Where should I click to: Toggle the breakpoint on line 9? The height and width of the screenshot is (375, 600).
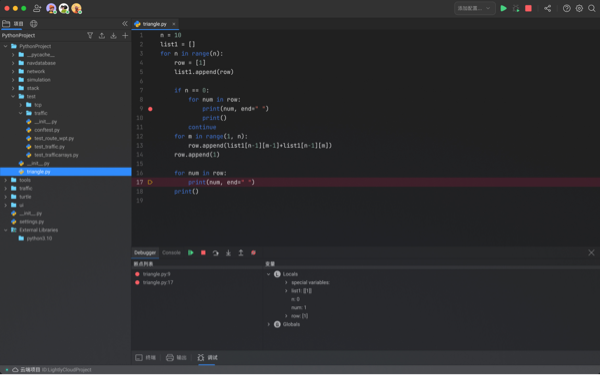tap(150, 109)
